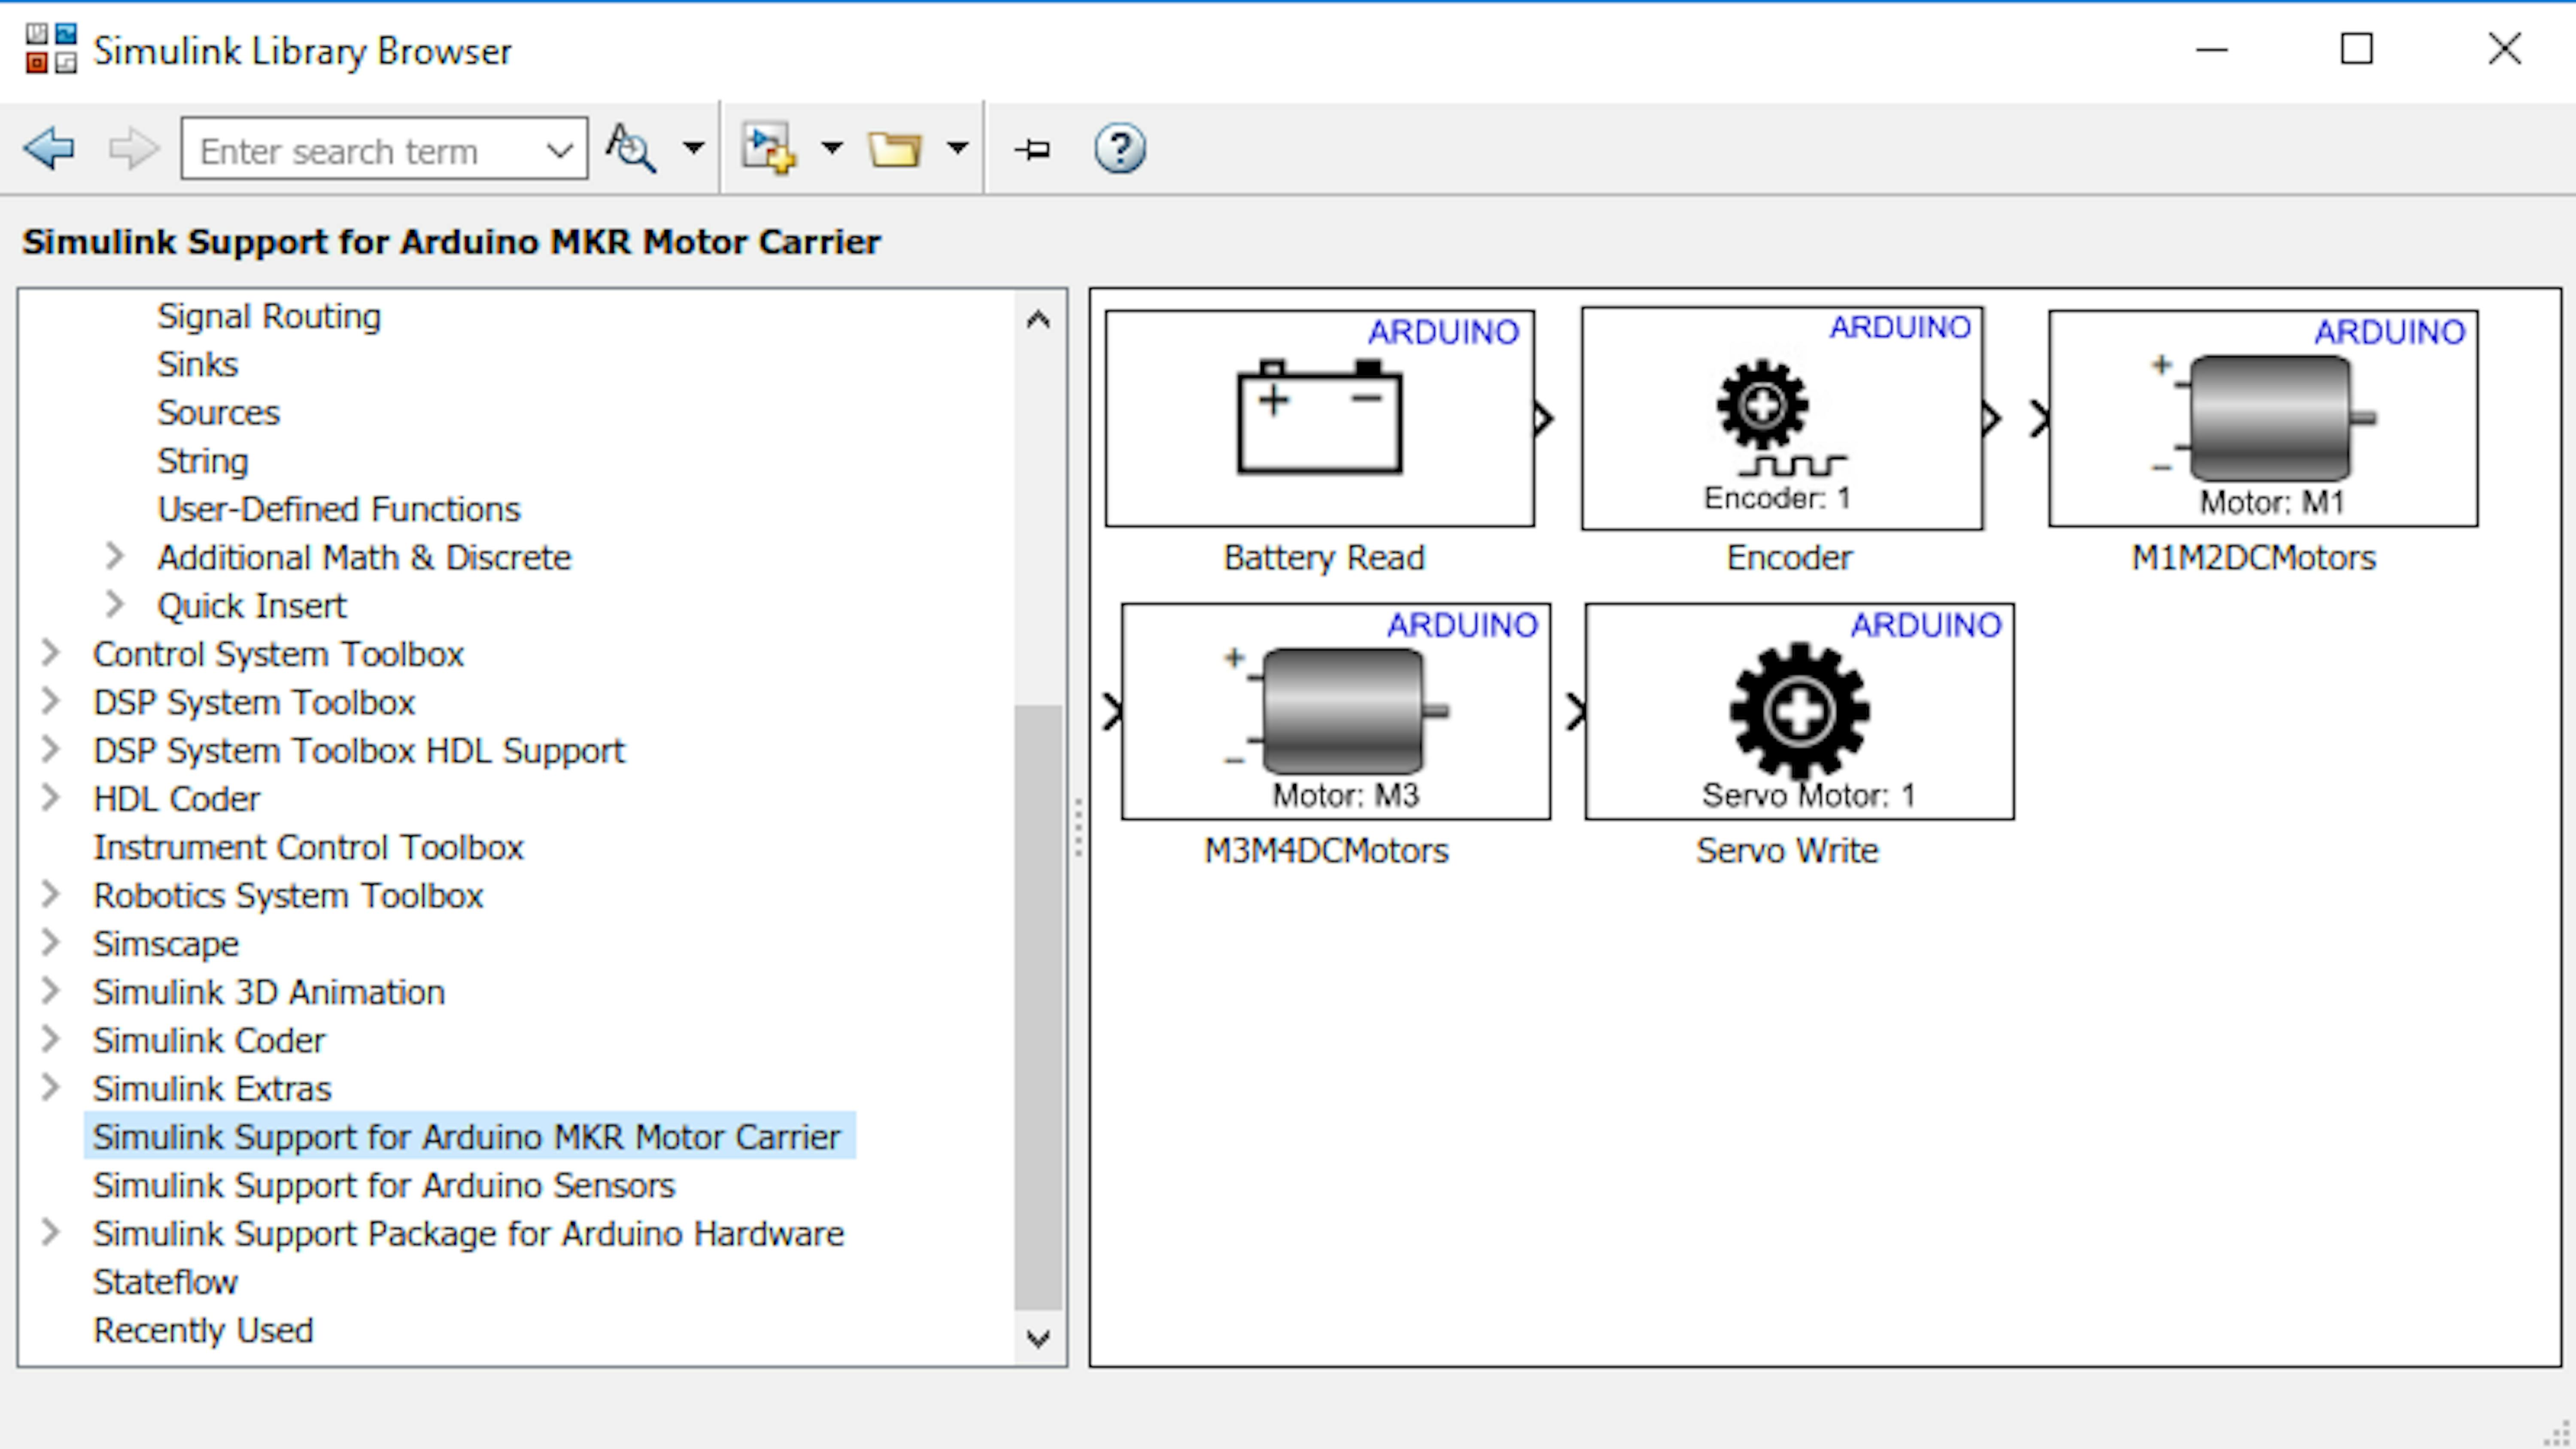Select HDL Coder label

click(176, 799)
